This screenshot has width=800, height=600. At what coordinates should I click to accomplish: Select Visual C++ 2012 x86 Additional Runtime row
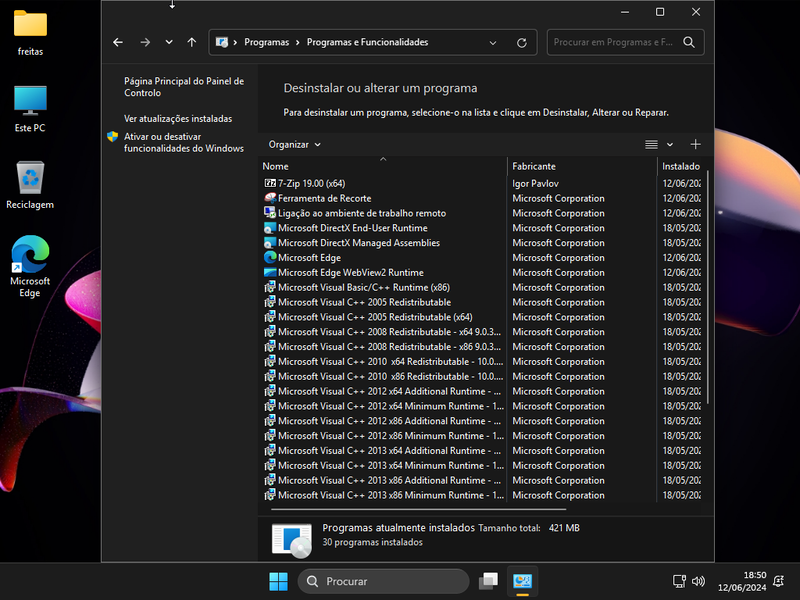(482, 421)
